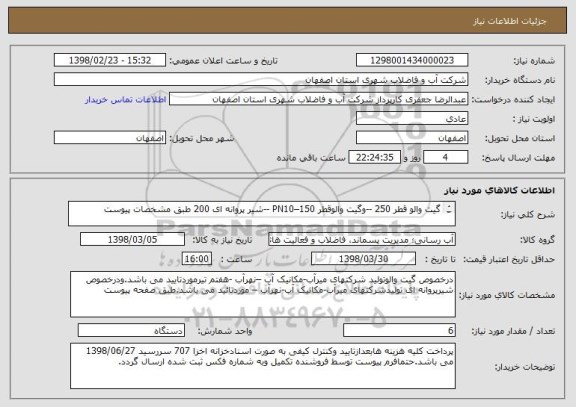This screenshot has height=407, width=576.
Task: Click the stepper arrows in شرح کلی نیاز box
Action: click(449, 209)
